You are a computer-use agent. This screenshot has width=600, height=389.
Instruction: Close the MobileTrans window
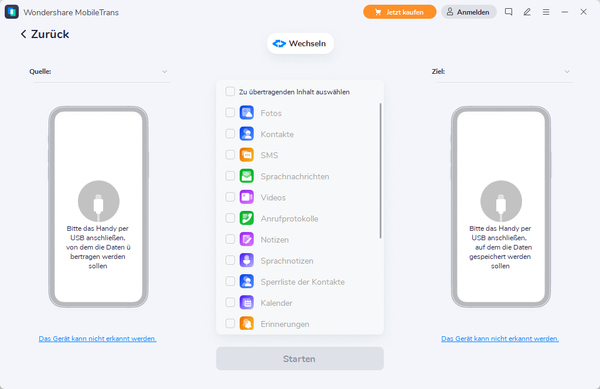pyautogui.click(x=584, y=12)
